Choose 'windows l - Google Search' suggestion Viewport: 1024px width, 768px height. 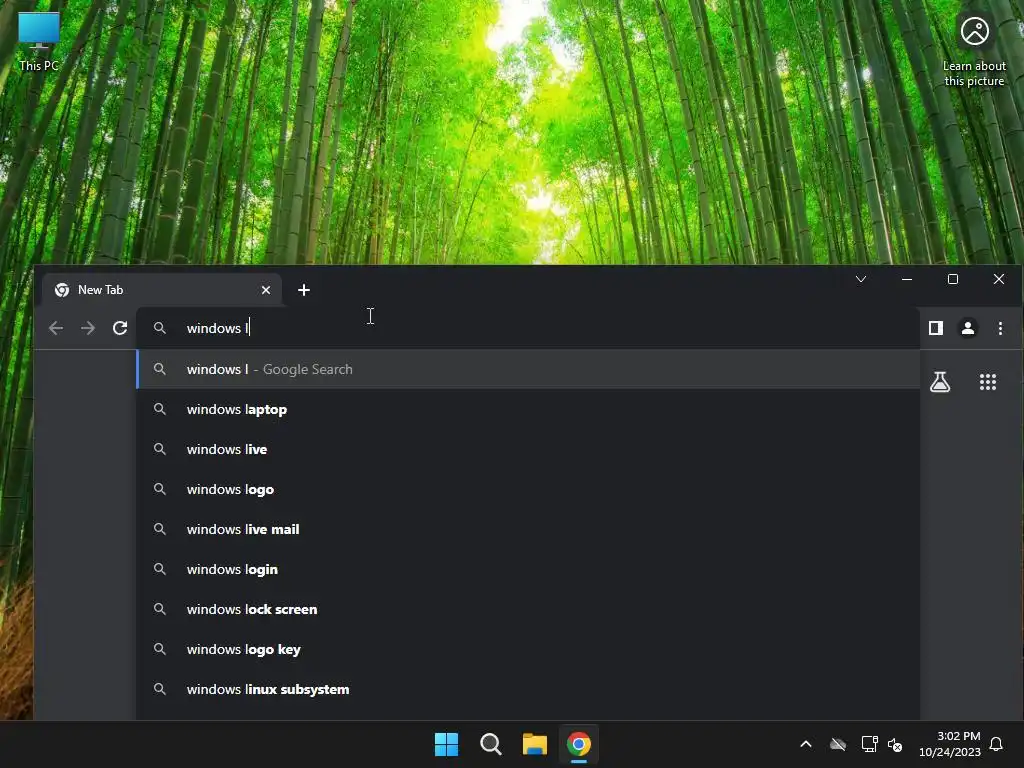click(x=528, y=369)
